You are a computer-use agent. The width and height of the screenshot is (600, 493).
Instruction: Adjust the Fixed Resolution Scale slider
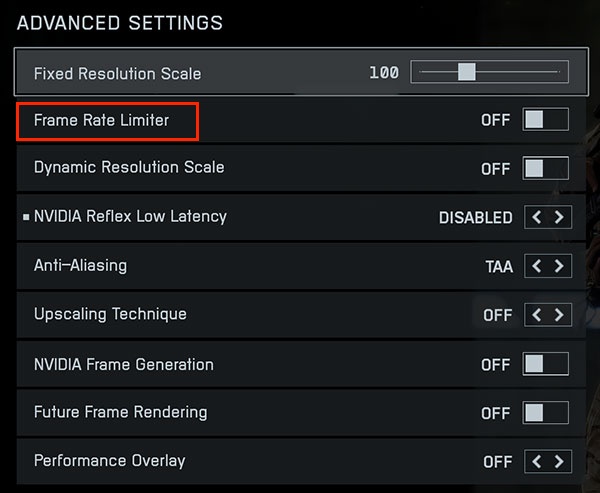(x=466, y=72)
